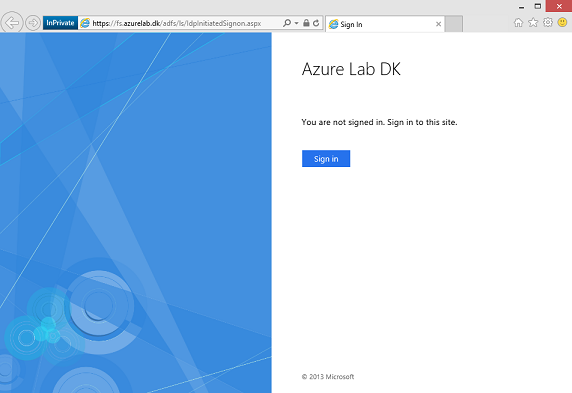Click the © 2013 Microsoft footer text
Image resolution: width=572 pixels, height=393 pixels.
point(328,377)
